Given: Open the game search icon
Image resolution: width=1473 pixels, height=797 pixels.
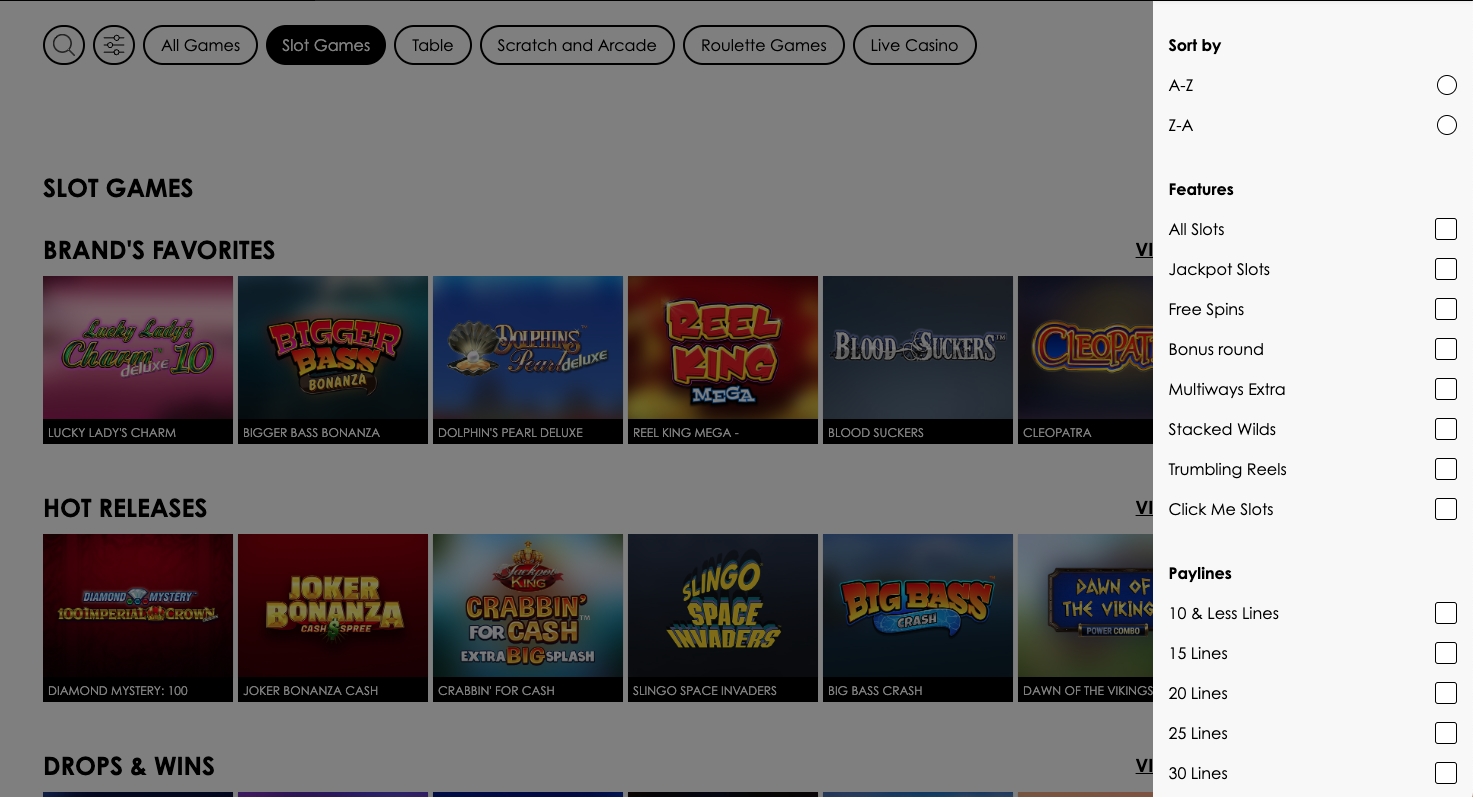Looking at the screenshot, I should (x=64, y=45).
